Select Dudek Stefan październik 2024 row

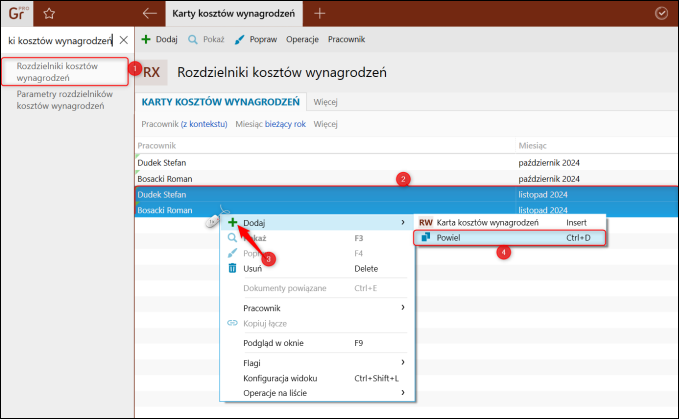(407, 163)
